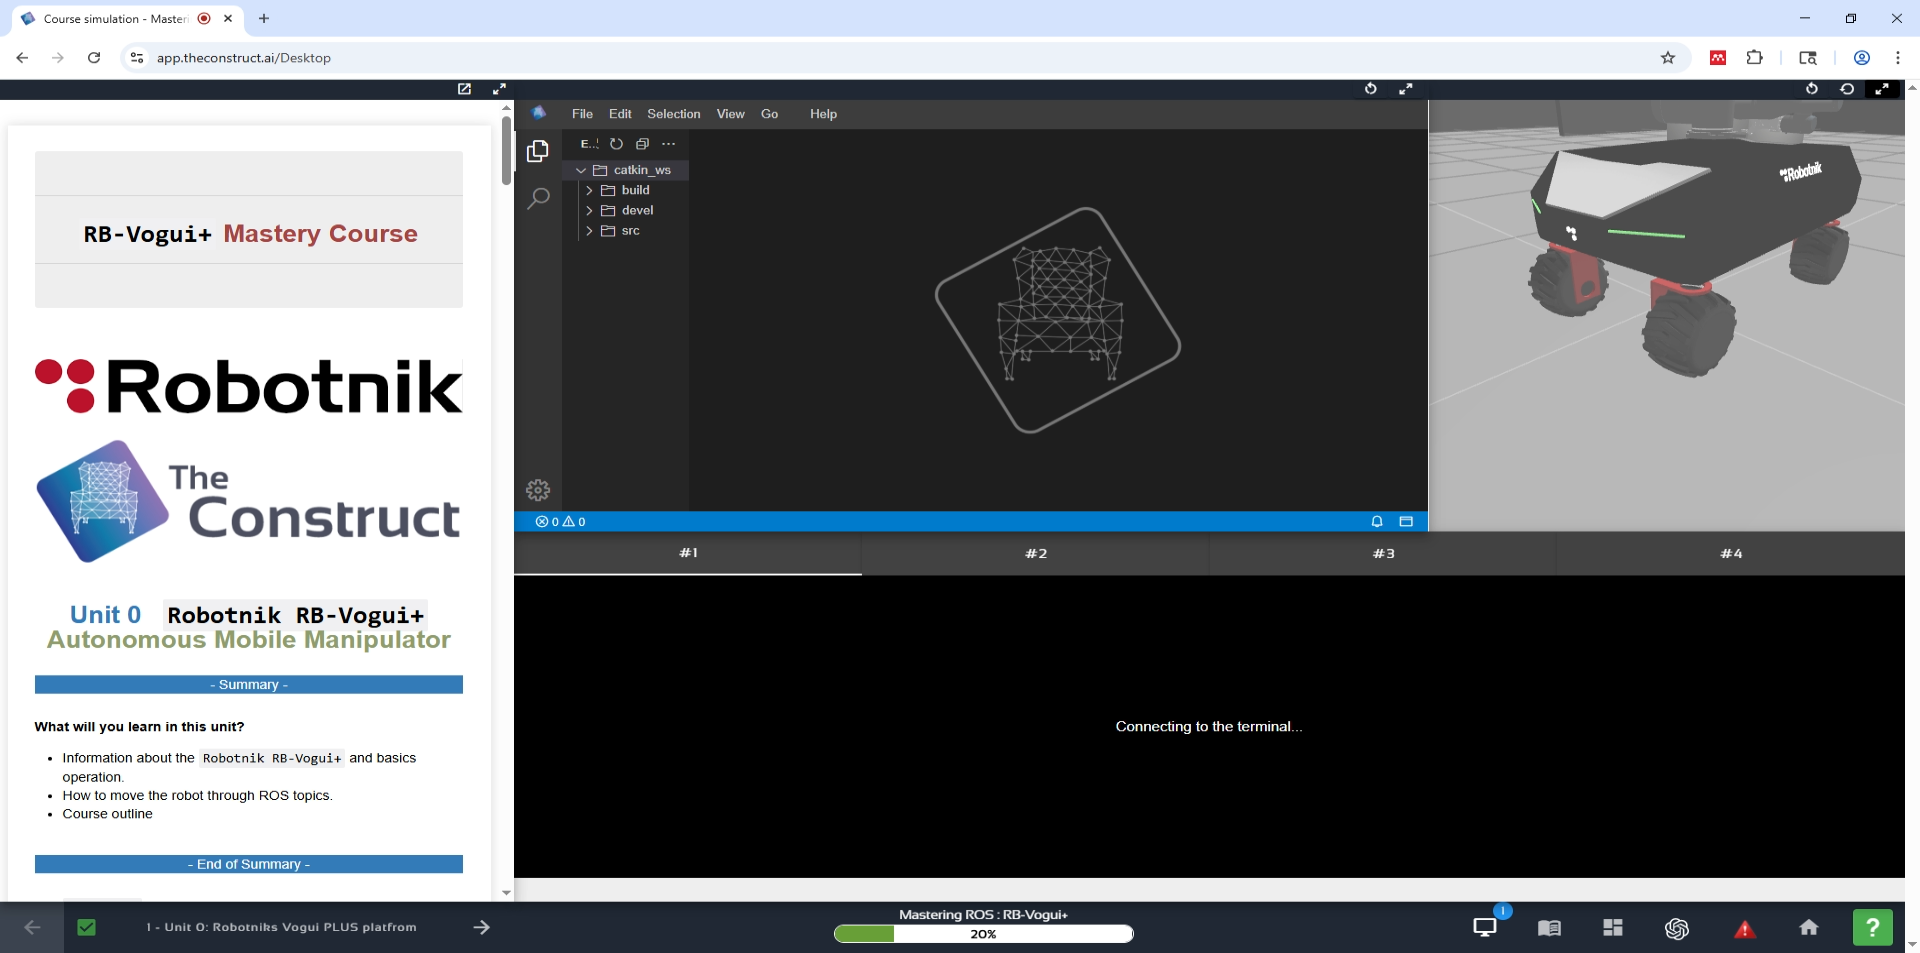Reset the simulation with the first rotate icon

point(1812,89)
